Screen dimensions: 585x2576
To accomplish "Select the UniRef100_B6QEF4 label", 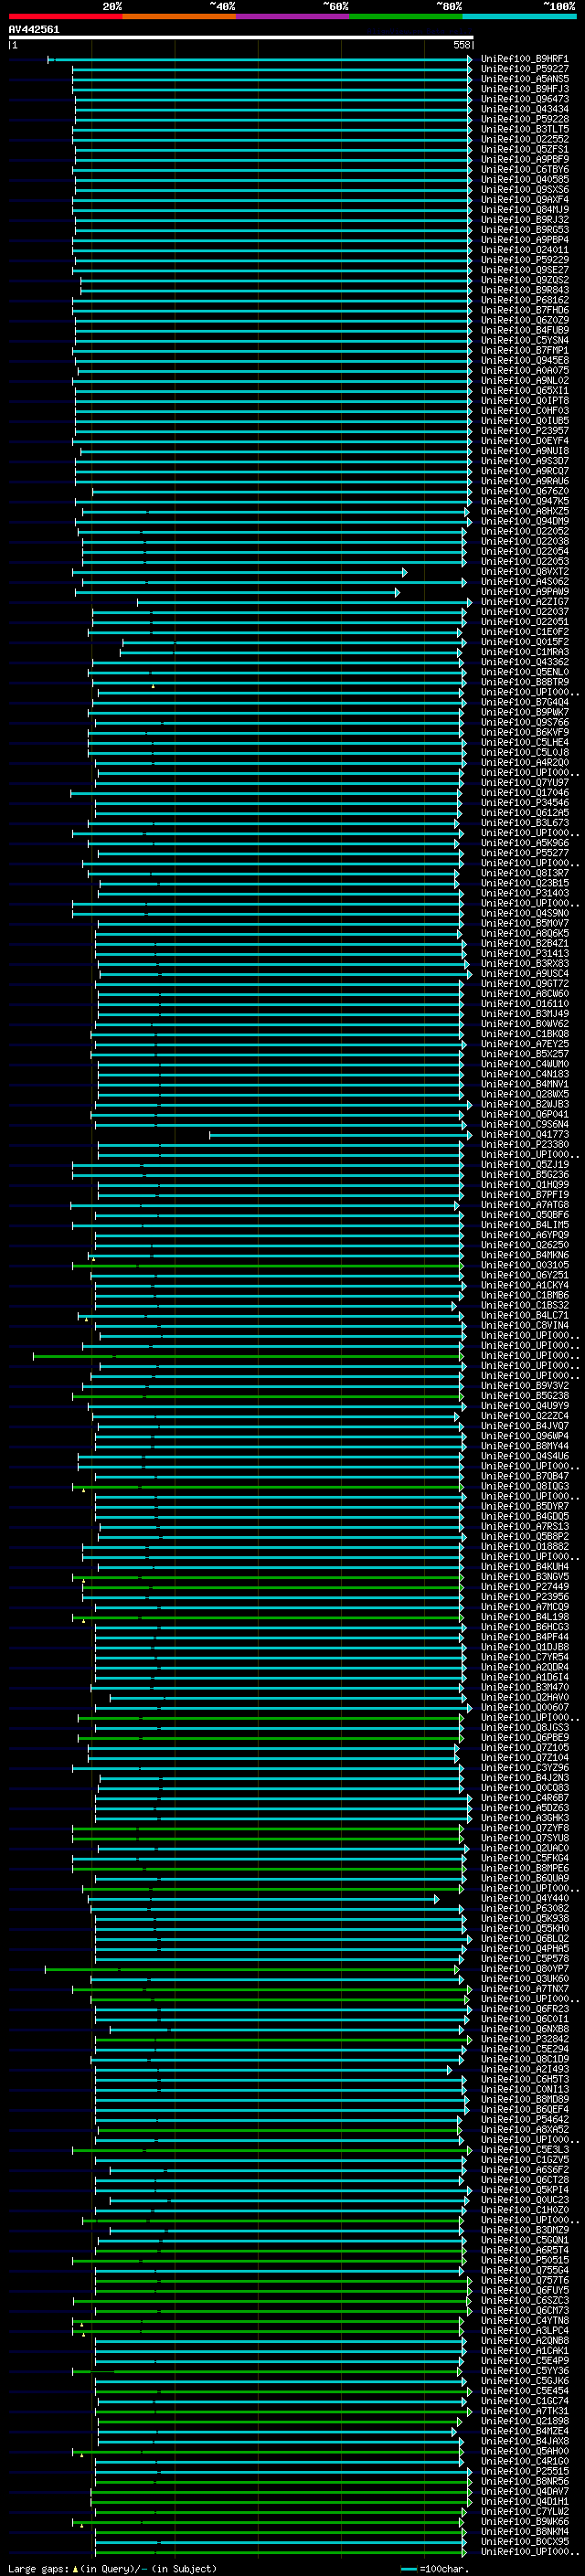I will 525,2109.
